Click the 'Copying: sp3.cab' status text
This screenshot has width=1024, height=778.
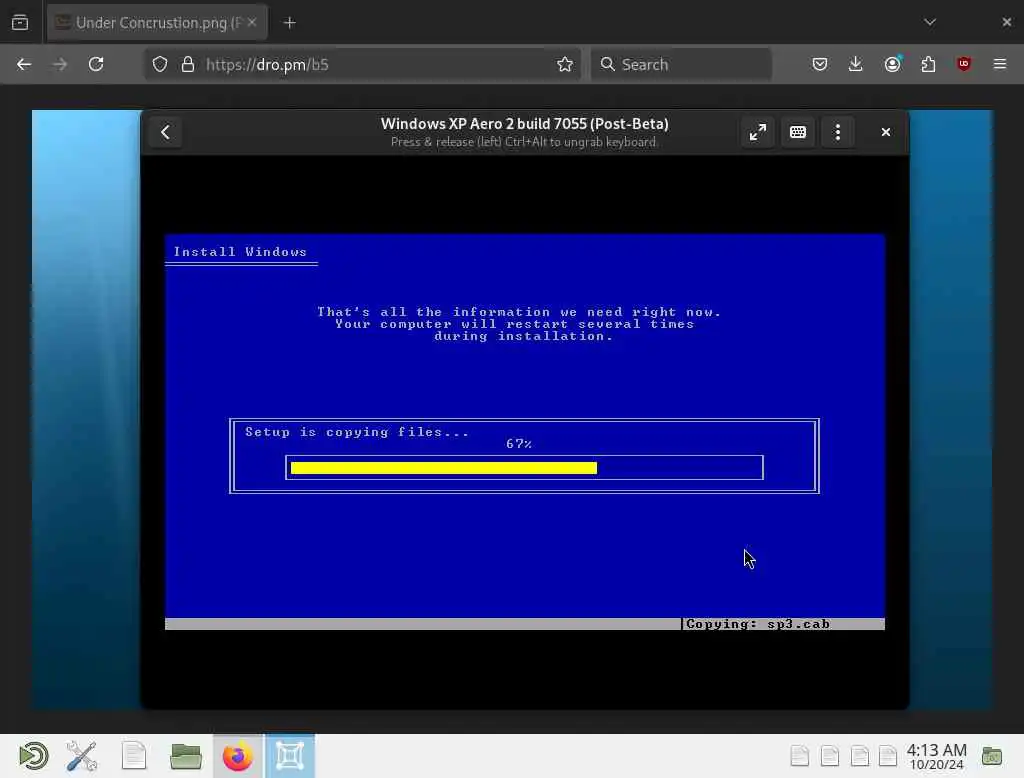coord(758,624)
